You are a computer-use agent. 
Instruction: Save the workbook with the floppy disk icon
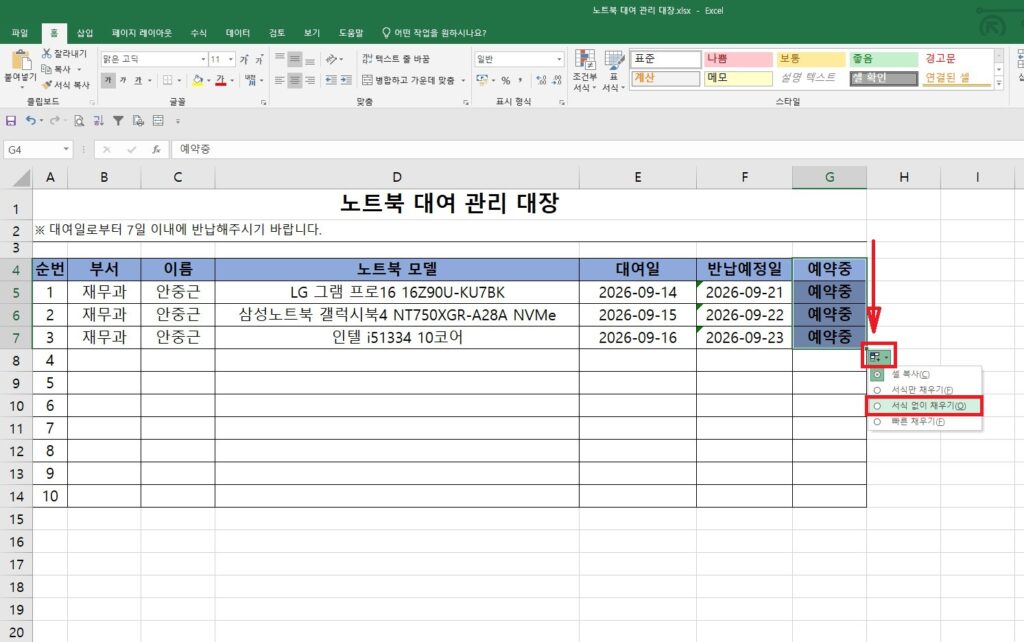click(x=10, y=120)
